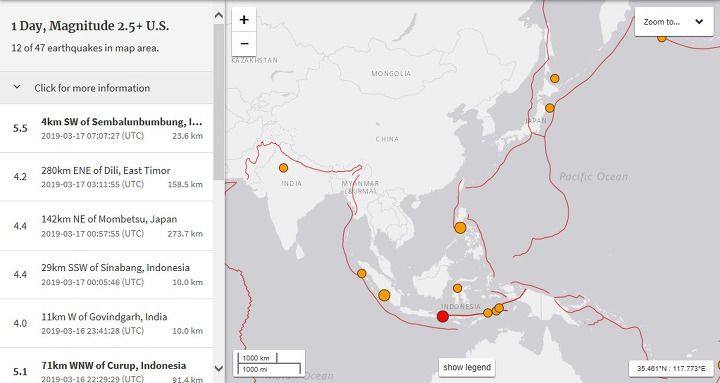
Task: Select the 4.4 Mombetsu, Japan earthquake entry
Action: tap(107, 226)
